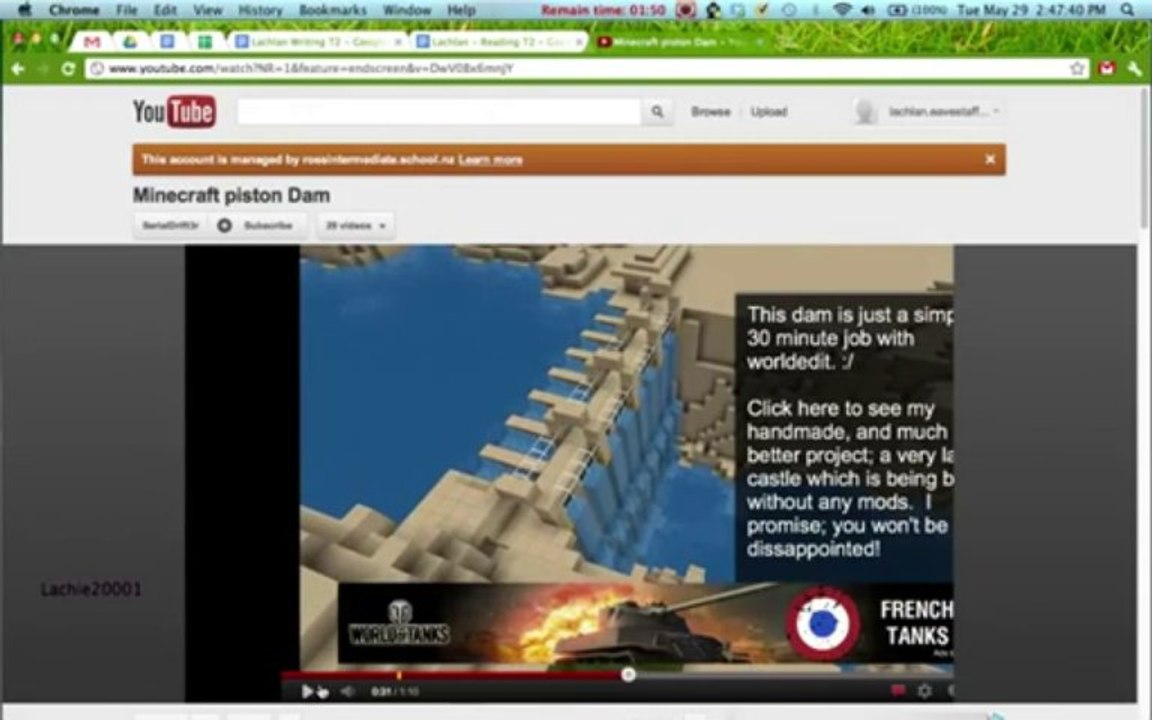This screenshot has width=1152, height=720.
Task: Open the Window menu
Action: 407,10
